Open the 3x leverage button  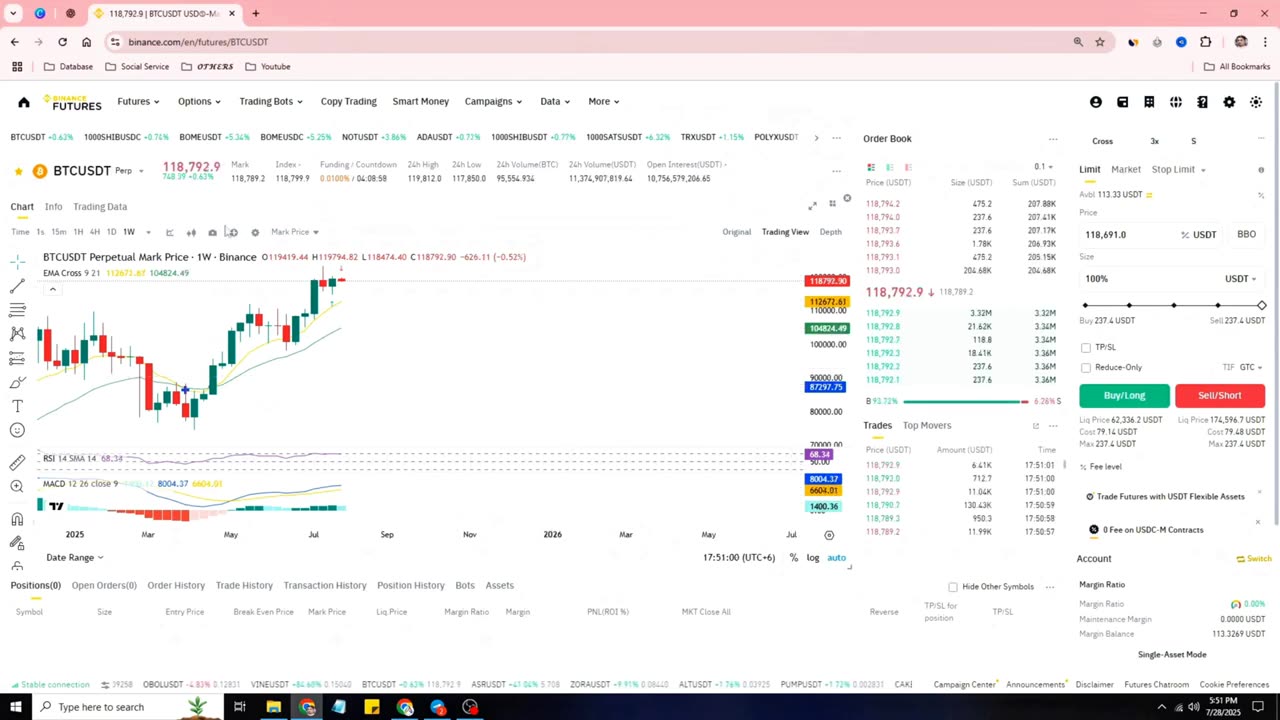pyautogui.click(x=1154, y=142)
